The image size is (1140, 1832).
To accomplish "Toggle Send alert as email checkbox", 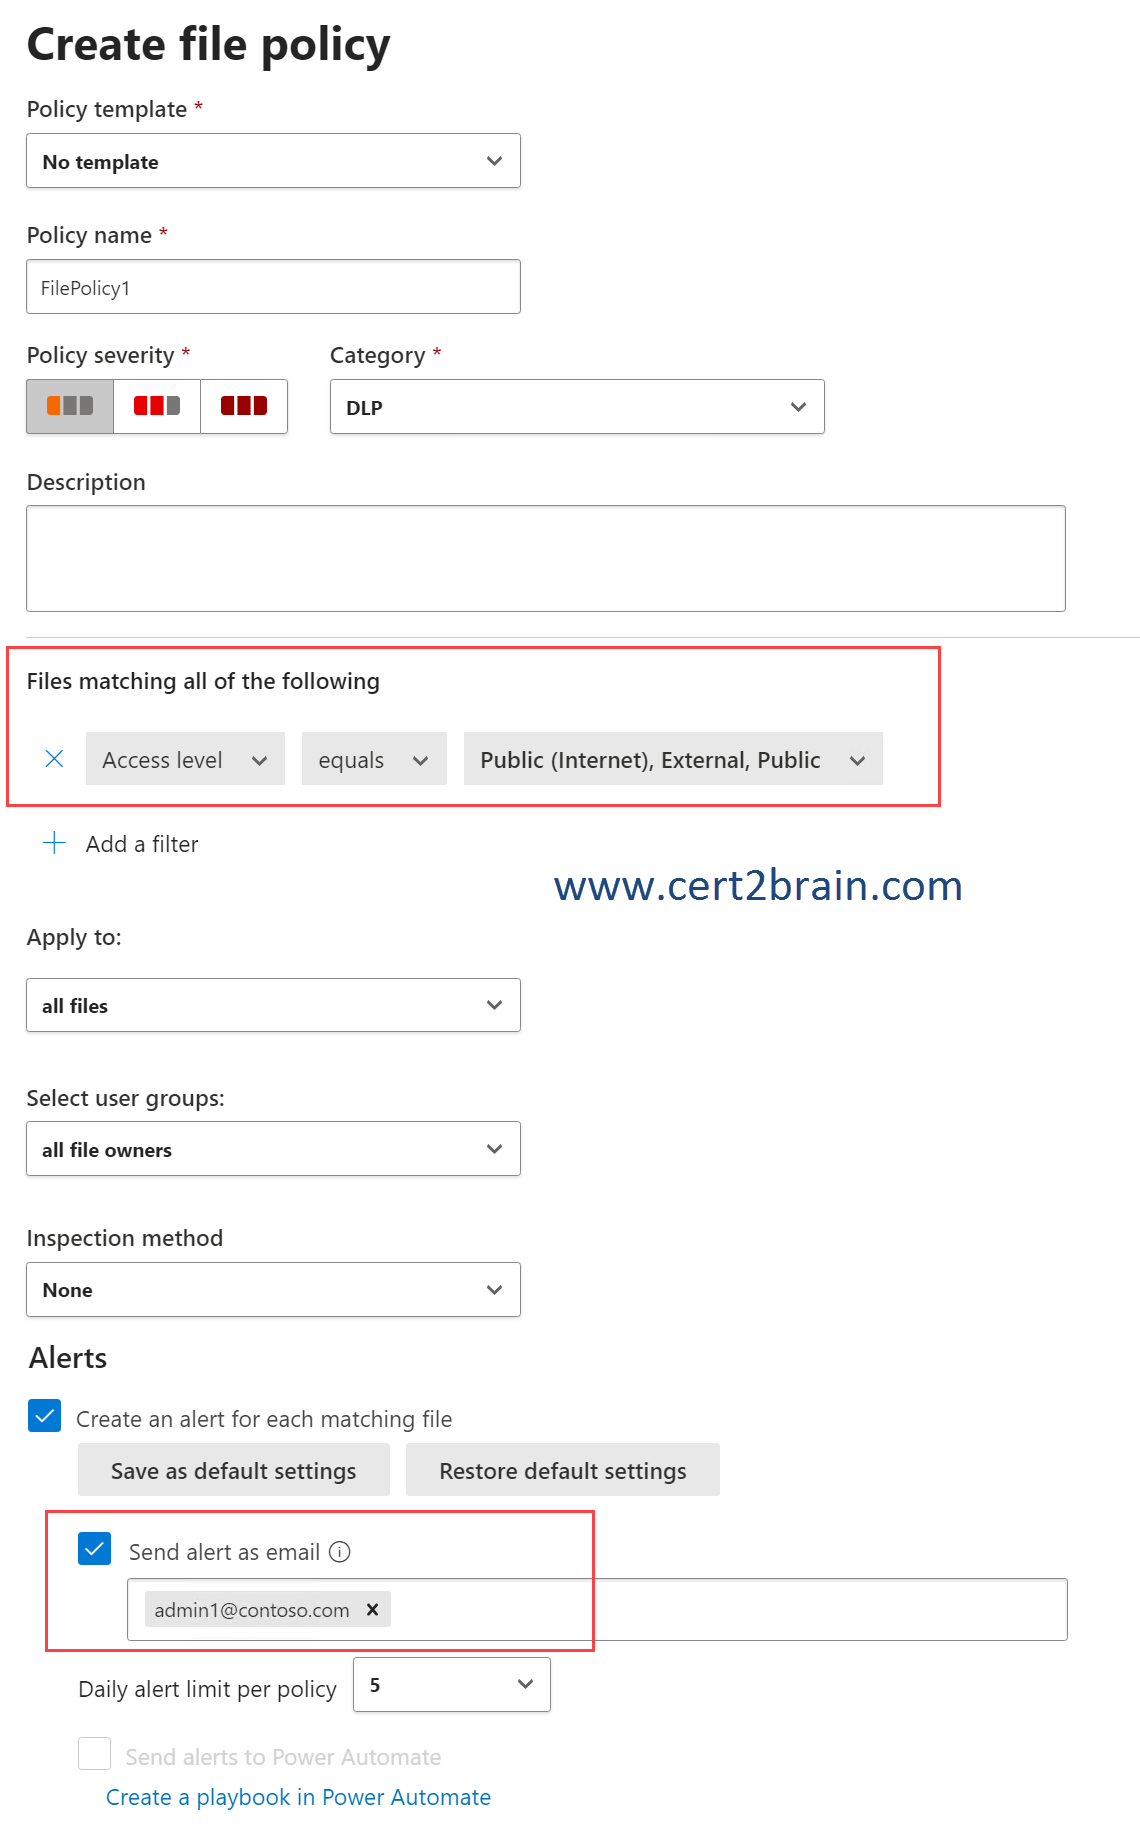I will click(x=95, y=1549).
